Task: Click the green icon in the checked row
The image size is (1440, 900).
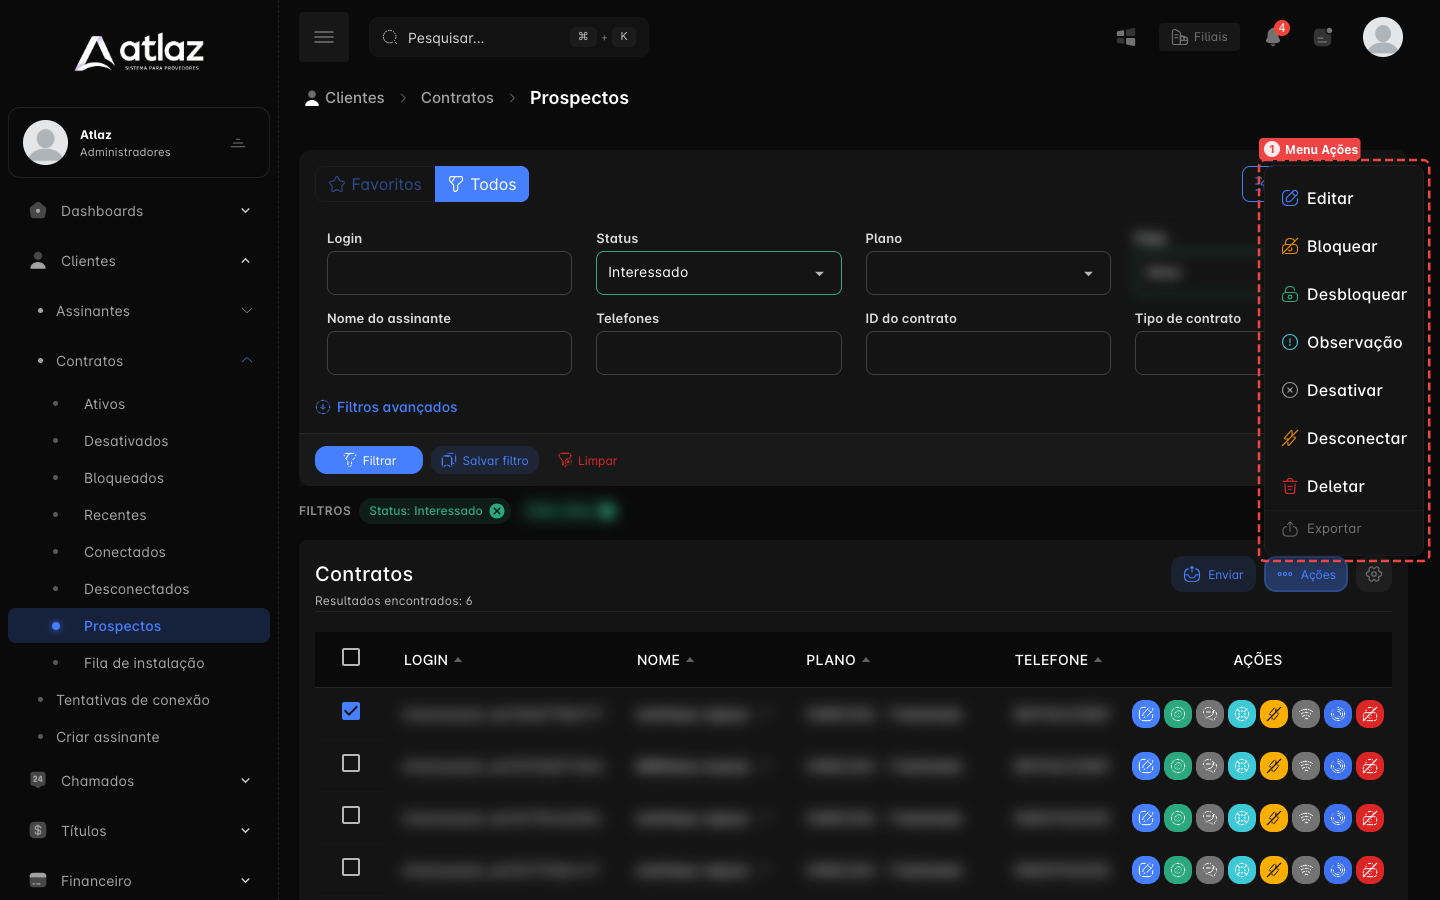Action: 1178,714
